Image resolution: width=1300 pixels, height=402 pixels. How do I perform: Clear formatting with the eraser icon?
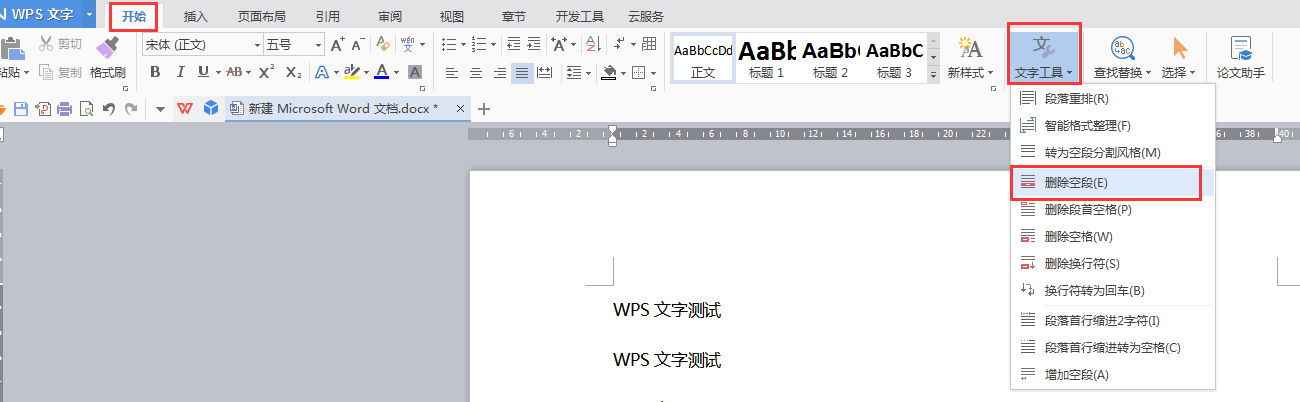(383, 44)
